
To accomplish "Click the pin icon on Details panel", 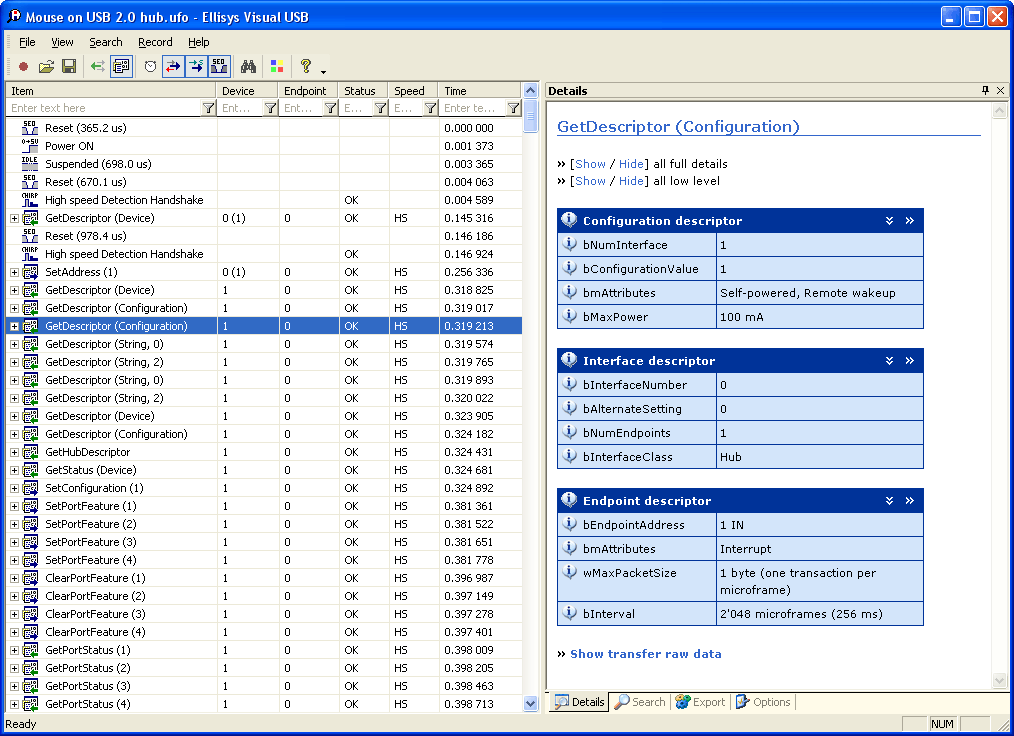I will (x=985, y=90).
